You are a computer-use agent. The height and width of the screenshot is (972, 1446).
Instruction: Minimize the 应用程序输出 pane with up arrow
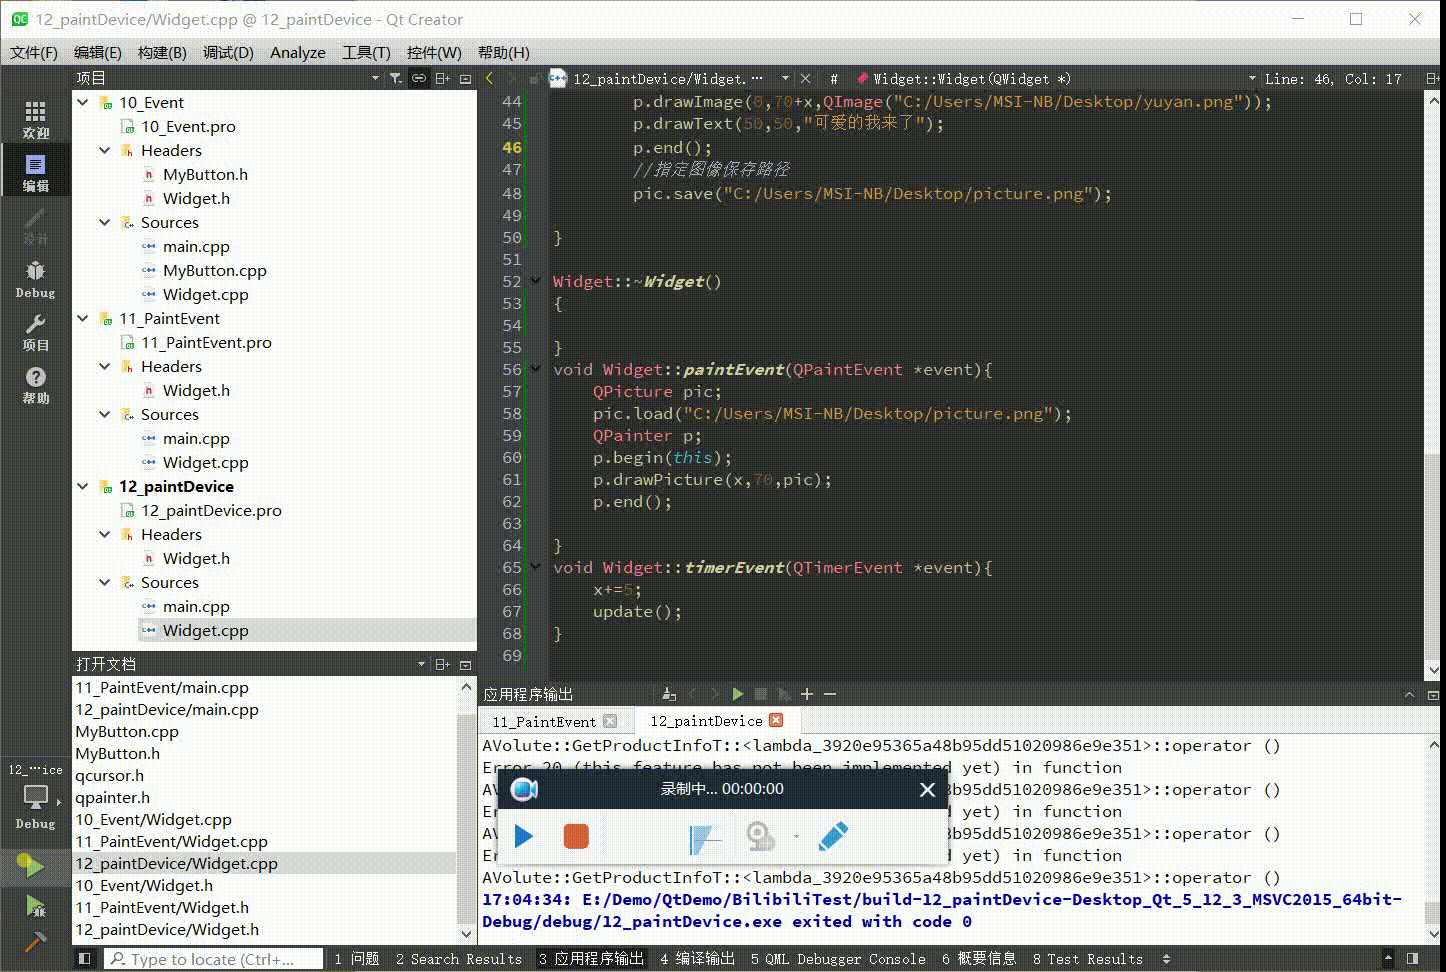(1410, 694)
